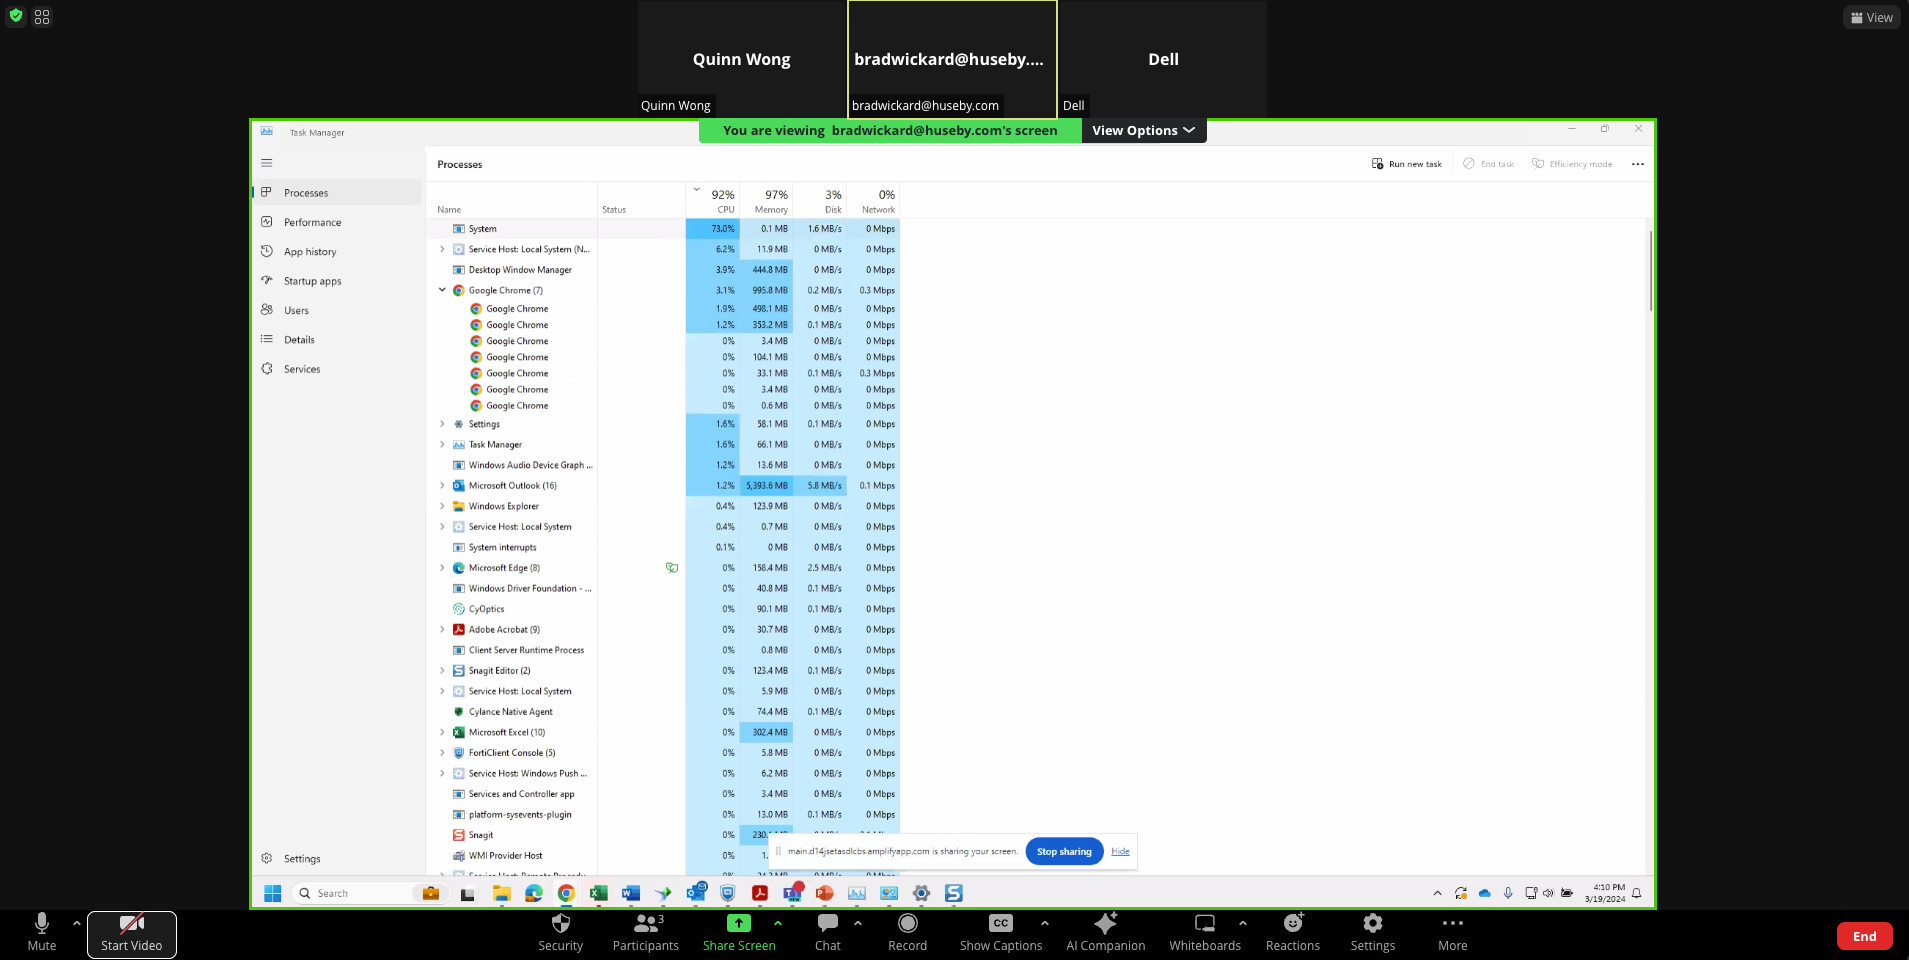The image size is (1909, 960).
Task: Switch to the Processes tab in Task Manager
Action: click(x=337, y=193)
